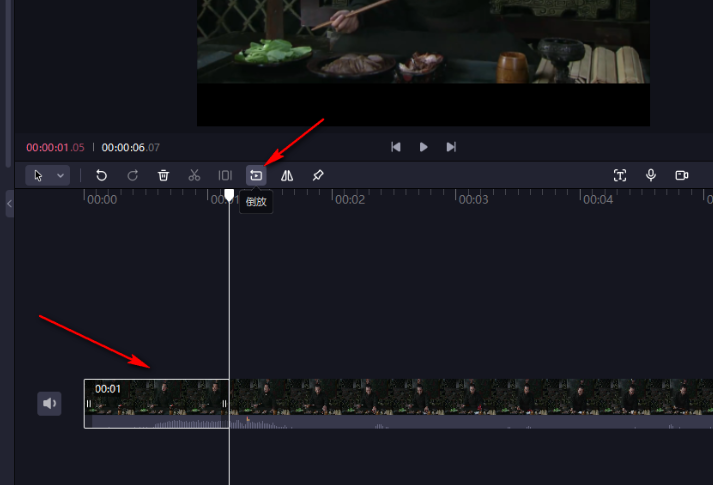Viewport: 713px width, 485px height.
Task: Mute the video track speaker toggle
Action: tap(49, 403)
